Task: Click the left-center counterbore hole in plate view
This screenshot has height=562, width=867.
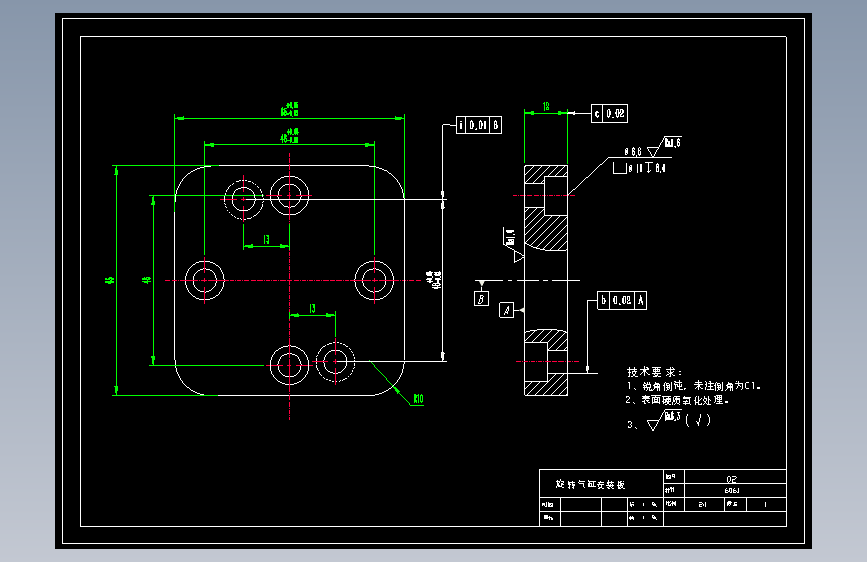Action: click(x=205, y=280)
